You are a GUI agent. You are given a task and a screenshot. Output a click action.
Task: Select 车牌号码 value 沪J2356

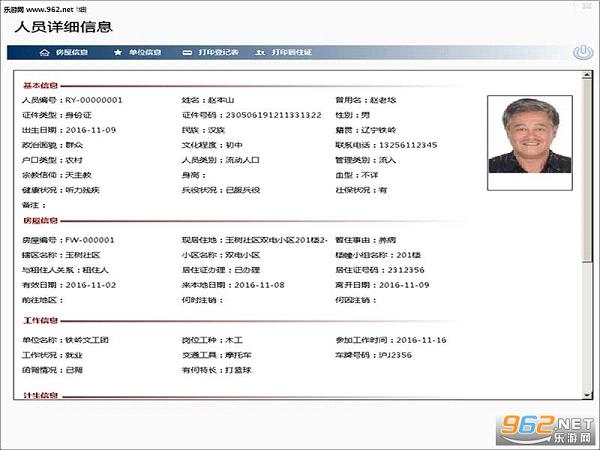click(x=395, y=355)
